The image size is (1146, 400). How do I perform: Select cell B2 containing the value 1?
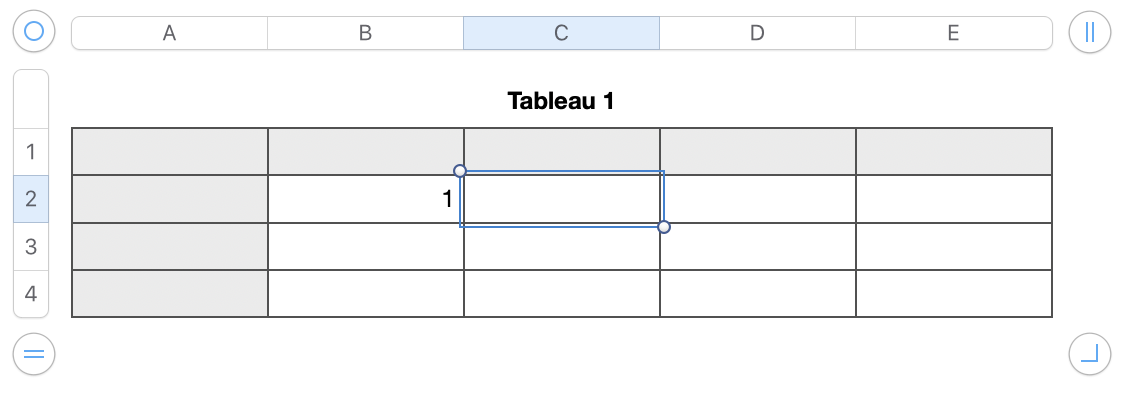[365, 199]
